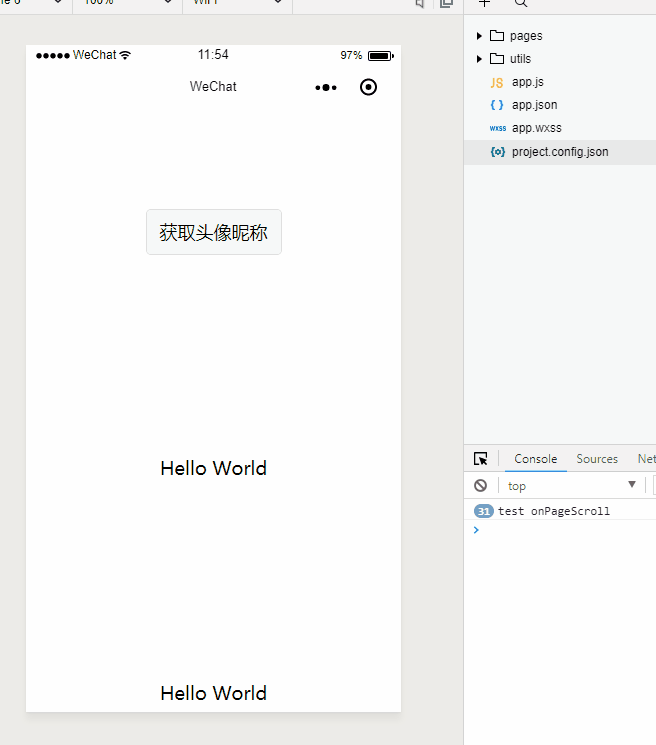This screenshot has height=745, width=656.
Task: Open app.json file
Action: pos(534,105)
